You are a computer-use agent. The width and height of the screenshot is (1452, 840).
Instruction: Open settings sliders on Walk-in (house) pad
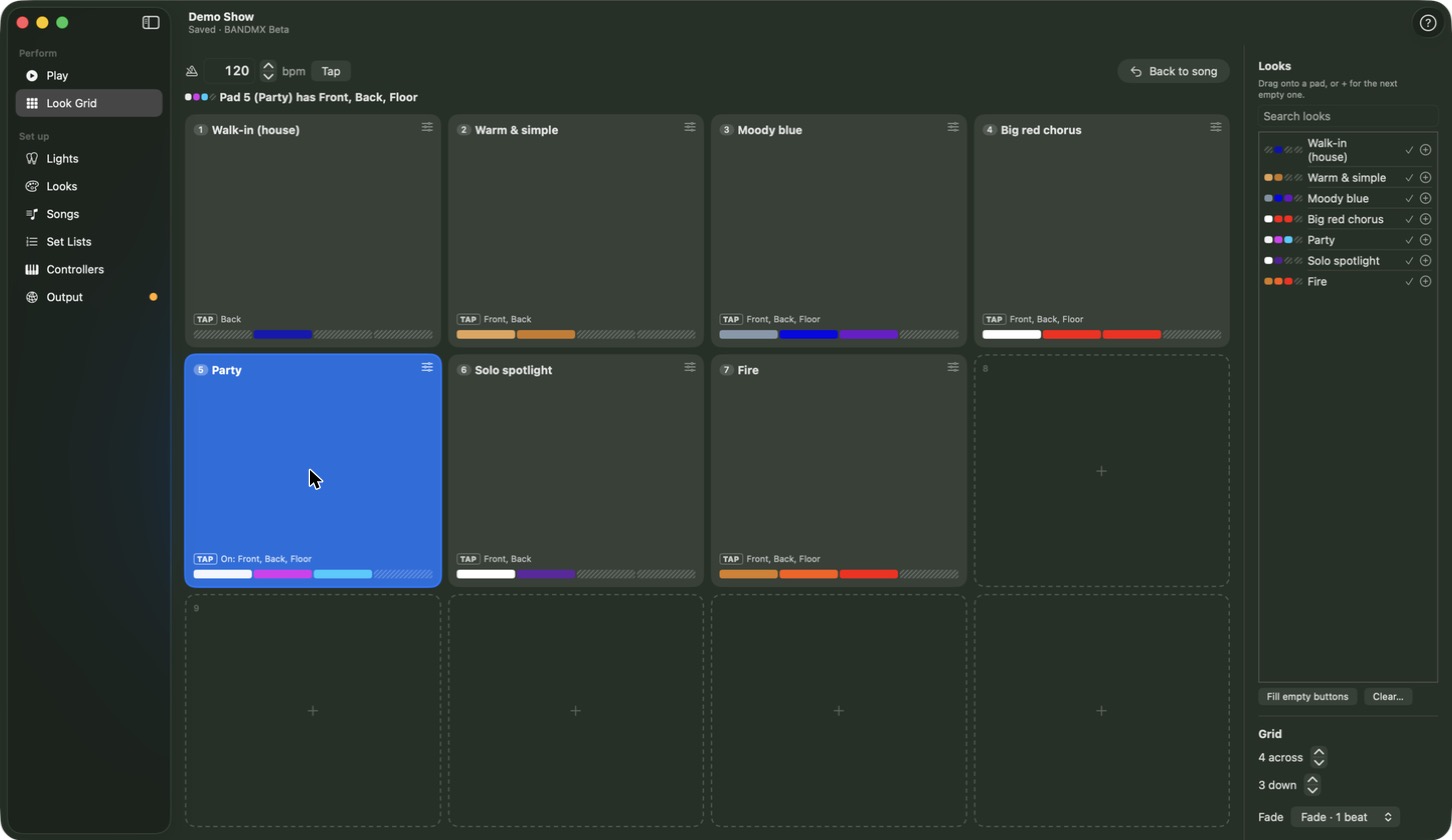427,127
